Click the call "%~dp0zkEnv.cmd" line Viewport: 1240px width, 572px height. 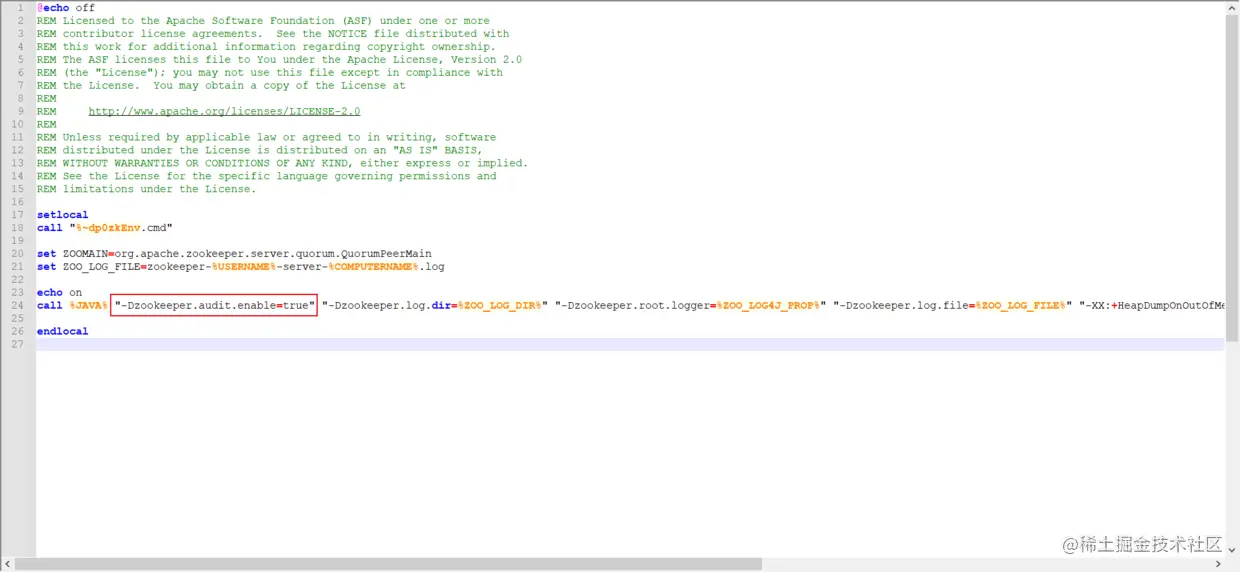tap(105, 228)
